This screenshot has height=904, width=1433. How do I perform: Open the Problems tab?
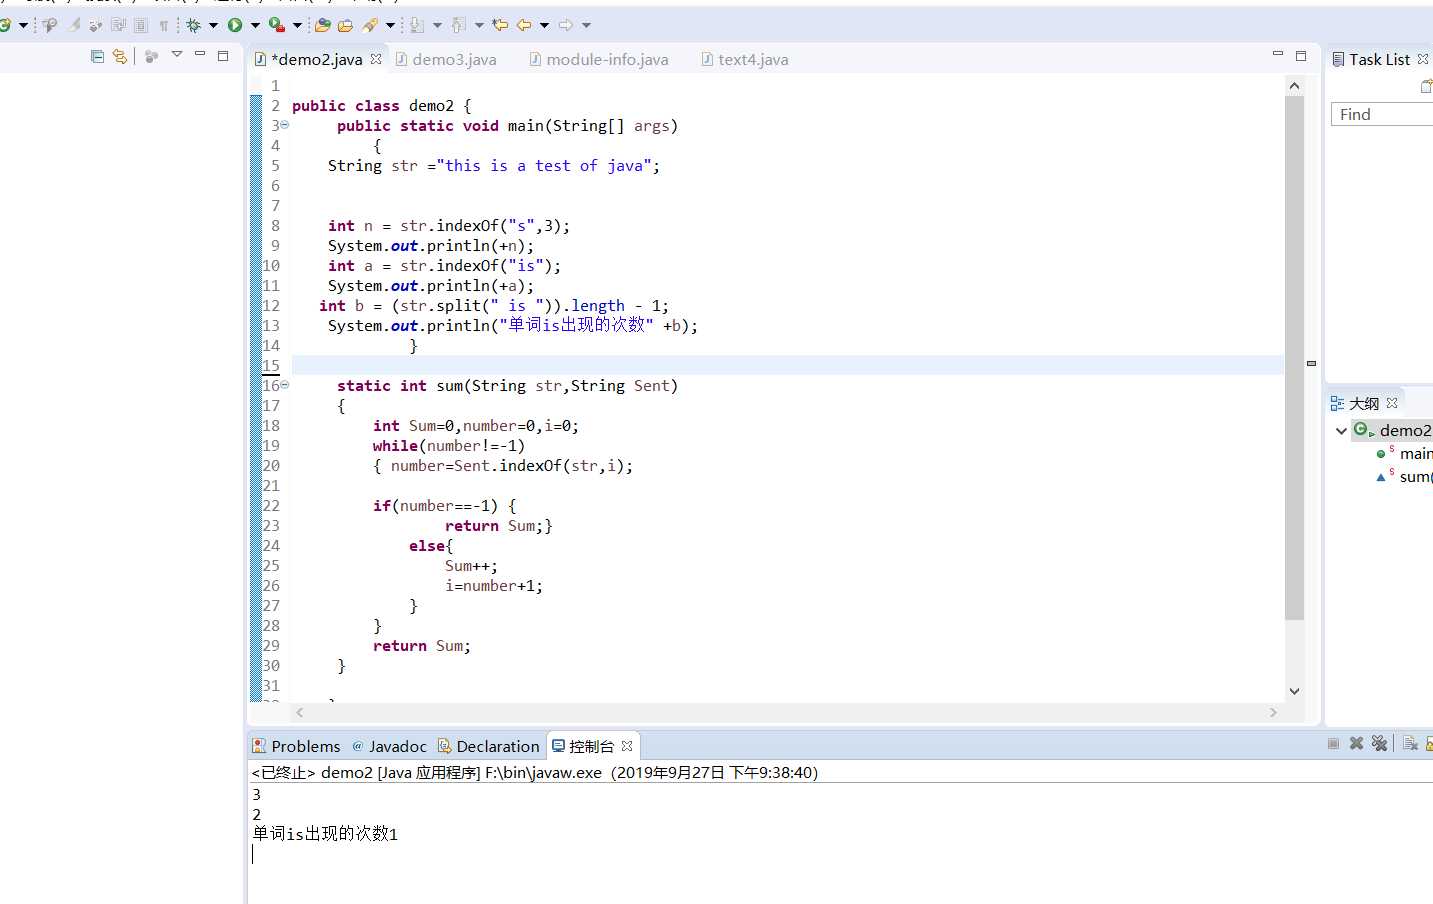pyautogui.click(x=297, y=746)
